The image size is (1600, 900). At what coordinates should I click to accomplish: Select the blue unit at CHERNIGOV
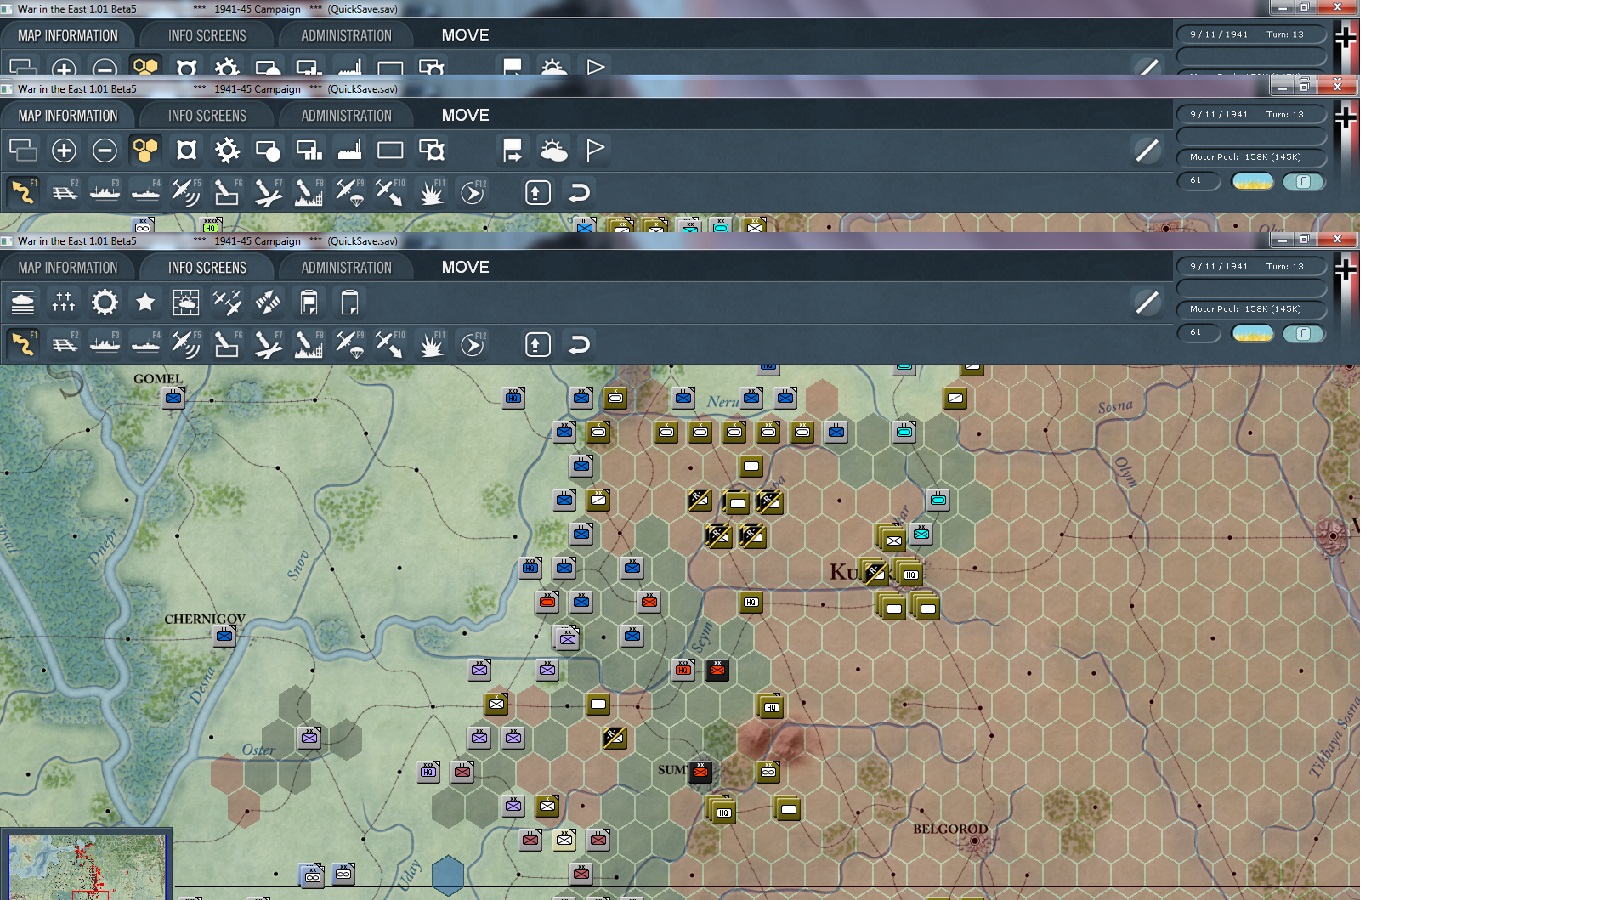pyautogui.click(x=224, y=636)
